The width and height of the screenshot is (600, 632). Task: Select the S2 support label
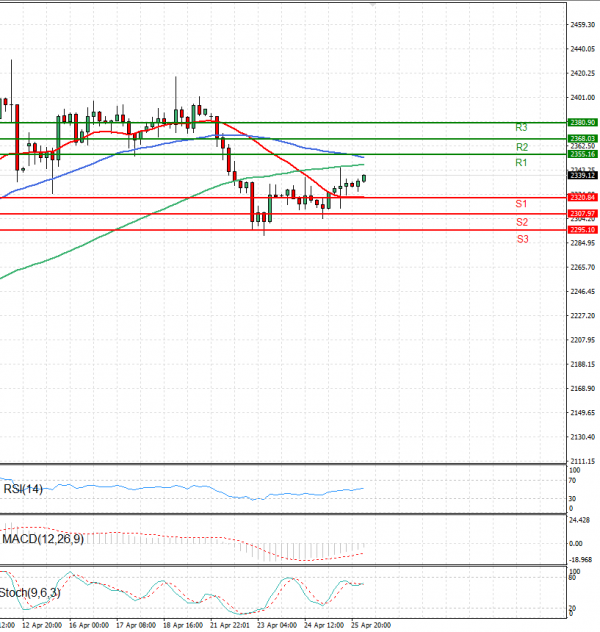[x=522, y=222]
